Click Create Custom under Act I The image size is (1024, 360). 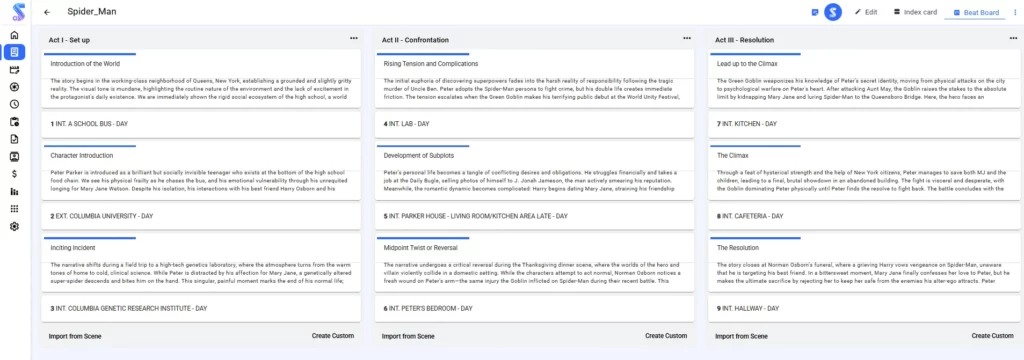coord(333,336)
